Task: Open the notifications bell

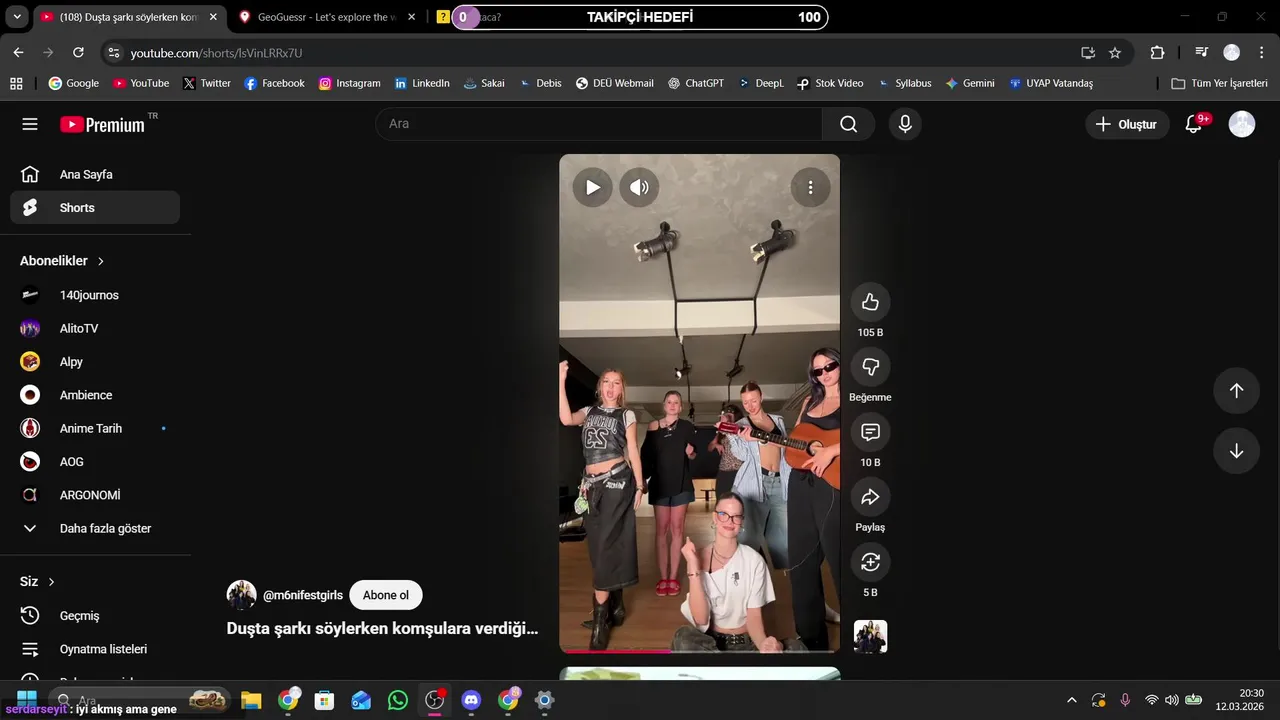Action: 1193,124
